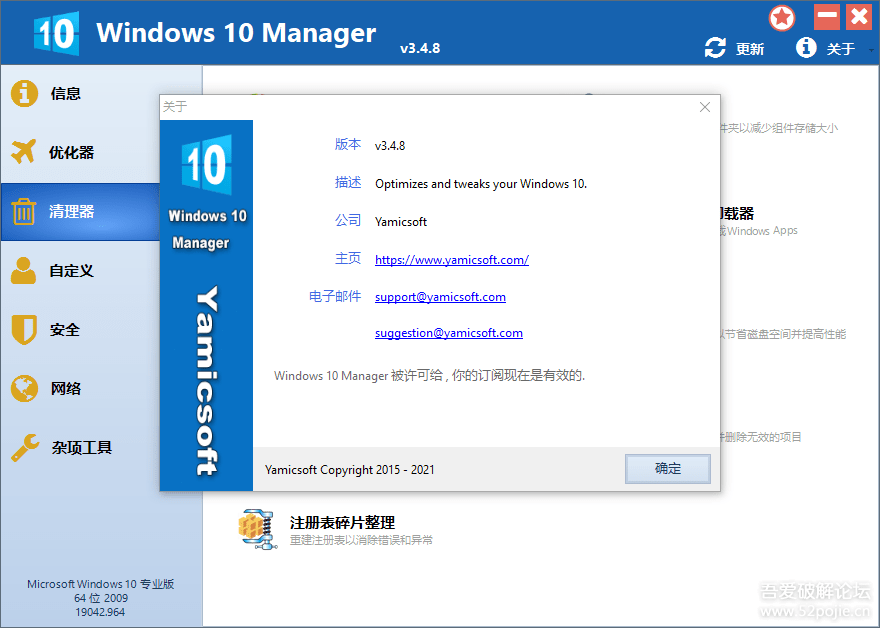Click the suggestion@yamicsoft.com email link

449,333
